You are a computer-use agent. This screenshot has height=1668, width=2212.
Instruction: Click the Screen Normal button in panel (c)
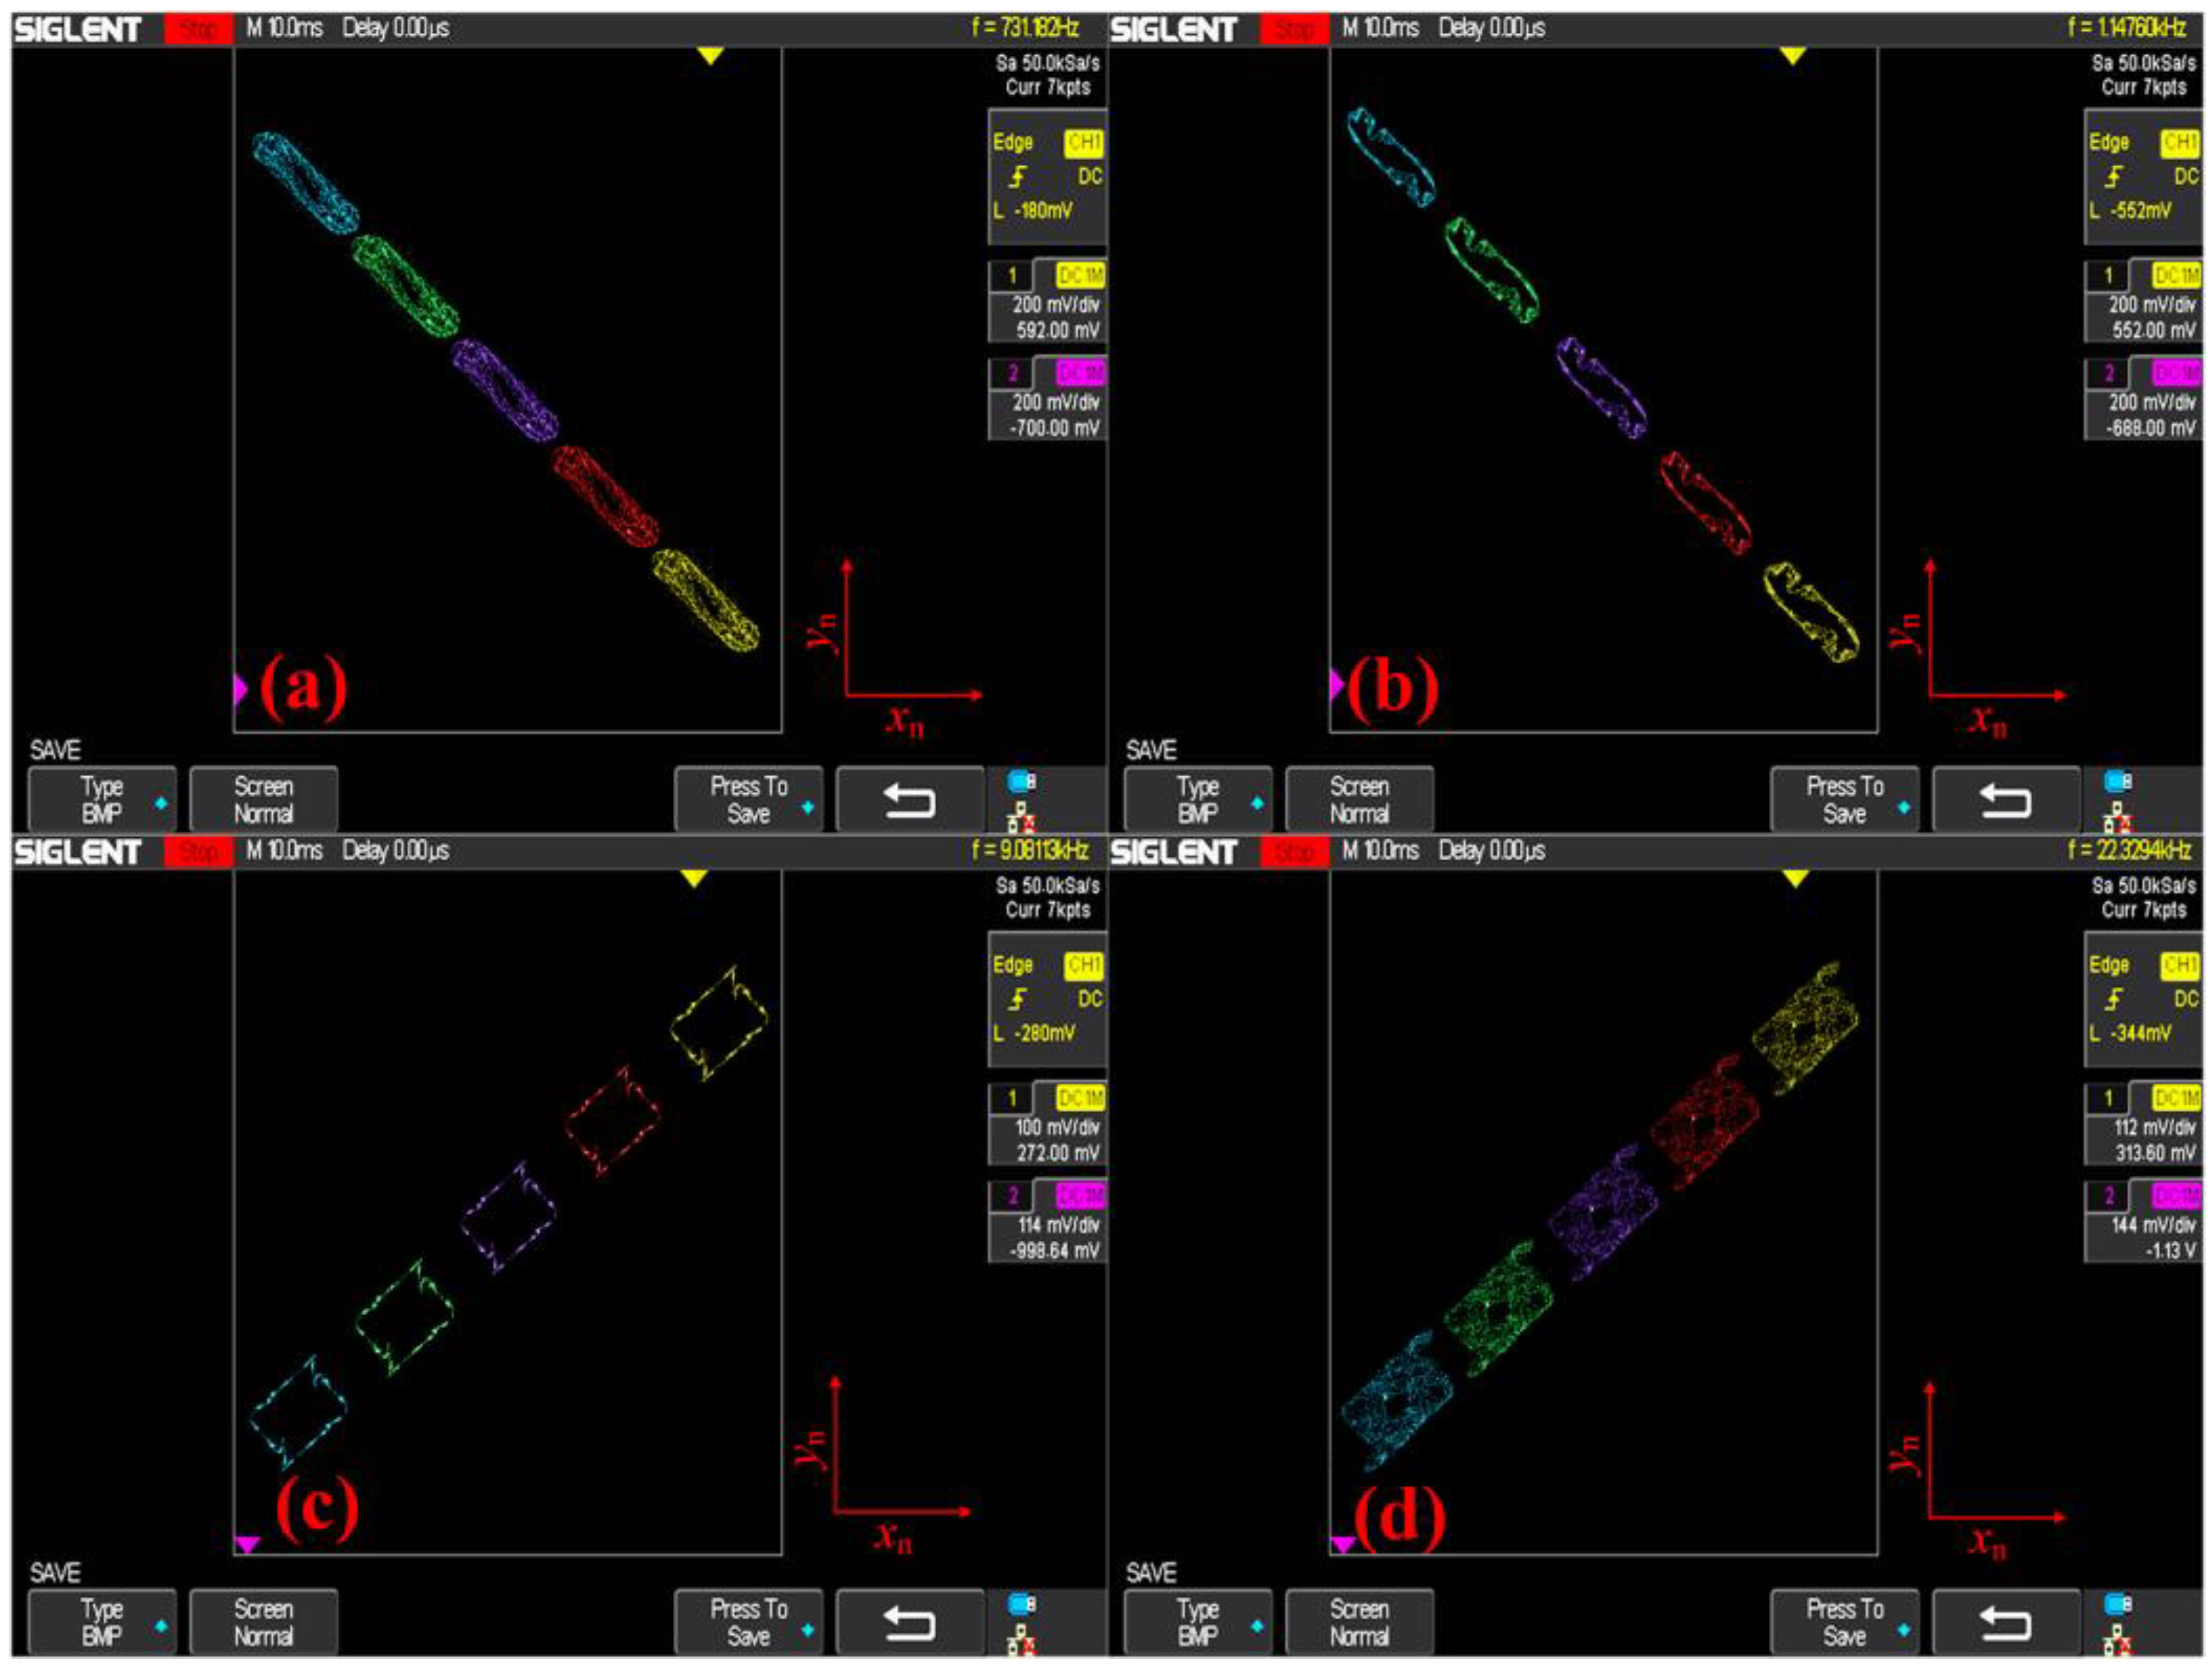pyautogui.click(x=264, y=1622)
